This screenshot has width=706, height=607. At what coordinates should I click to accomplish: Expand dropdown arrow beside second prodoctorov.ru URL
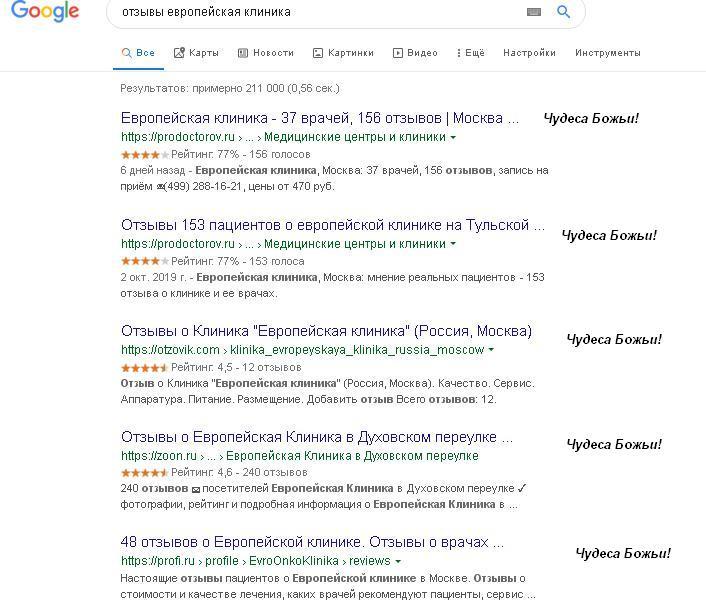[x=454, y=244]
